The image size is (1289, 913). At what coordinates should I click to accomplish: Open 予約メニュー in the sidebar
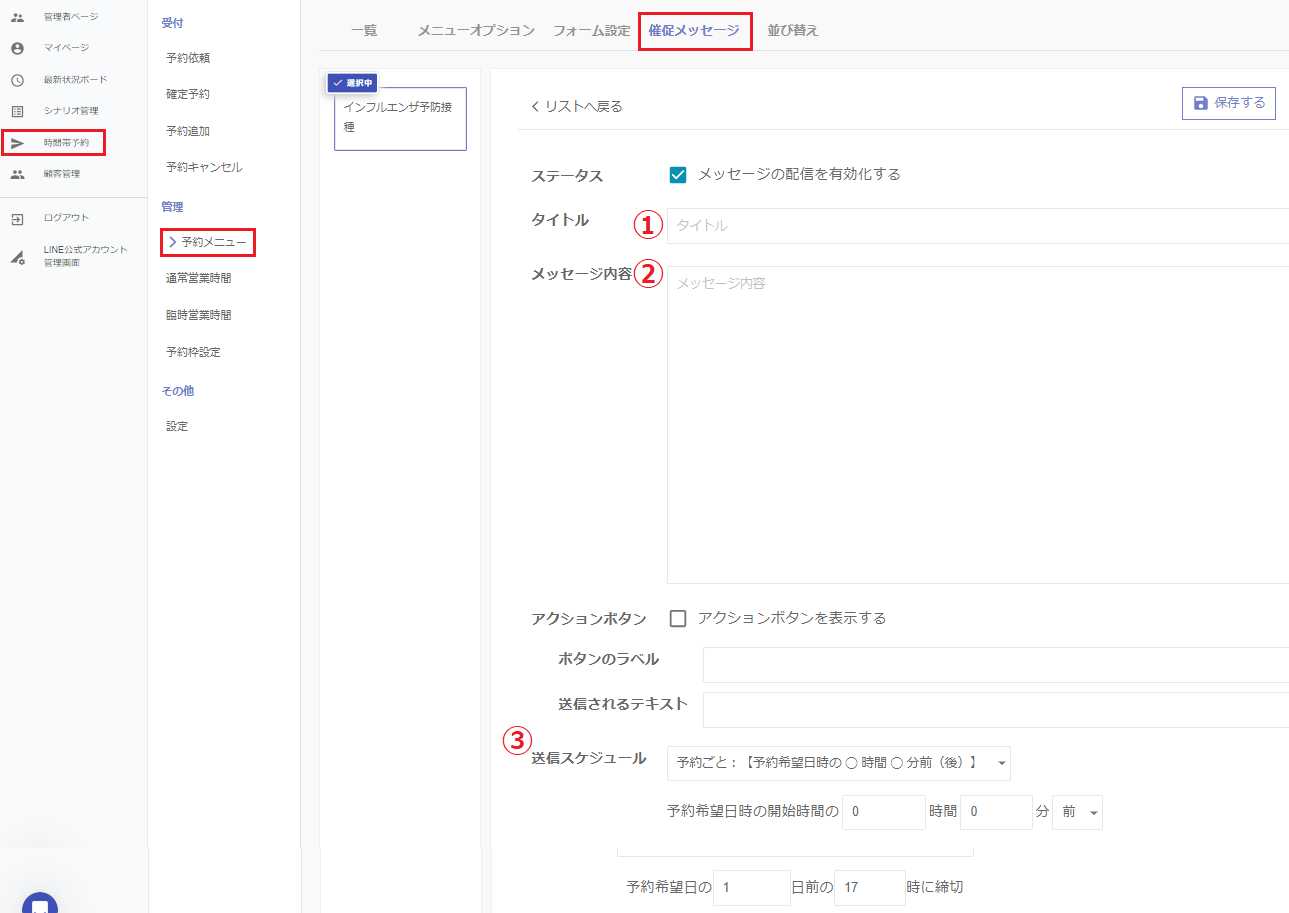(213, 242)
